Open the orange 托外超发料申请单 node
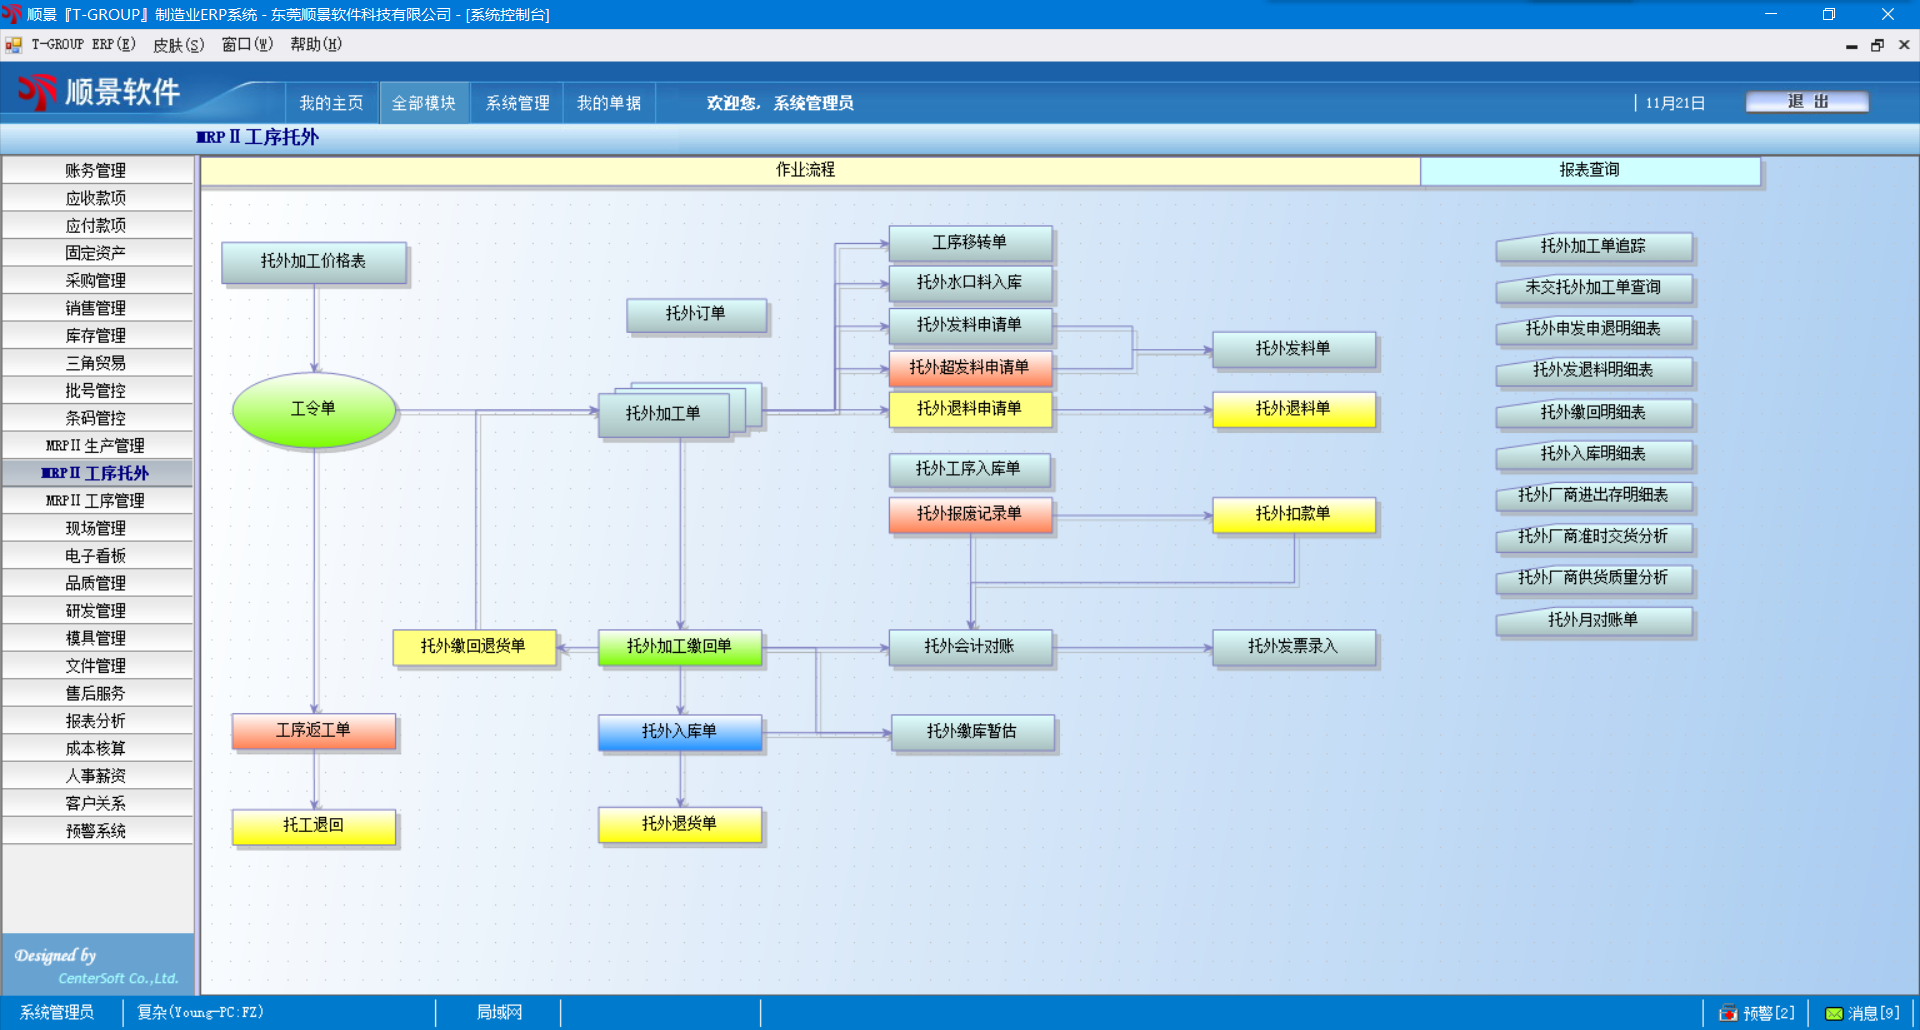This screenshot has height=1030, width=1920. (x=970, y=368)
